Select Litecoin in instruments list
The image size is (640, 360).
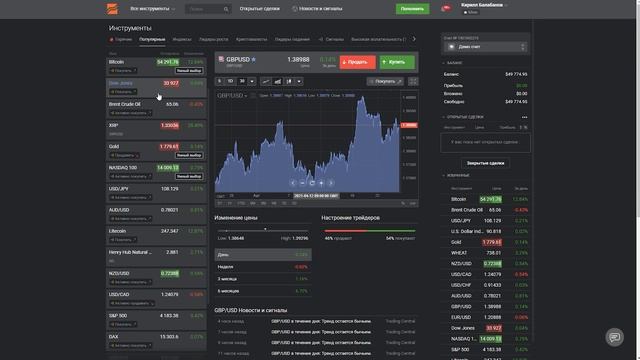click(156, 236)
